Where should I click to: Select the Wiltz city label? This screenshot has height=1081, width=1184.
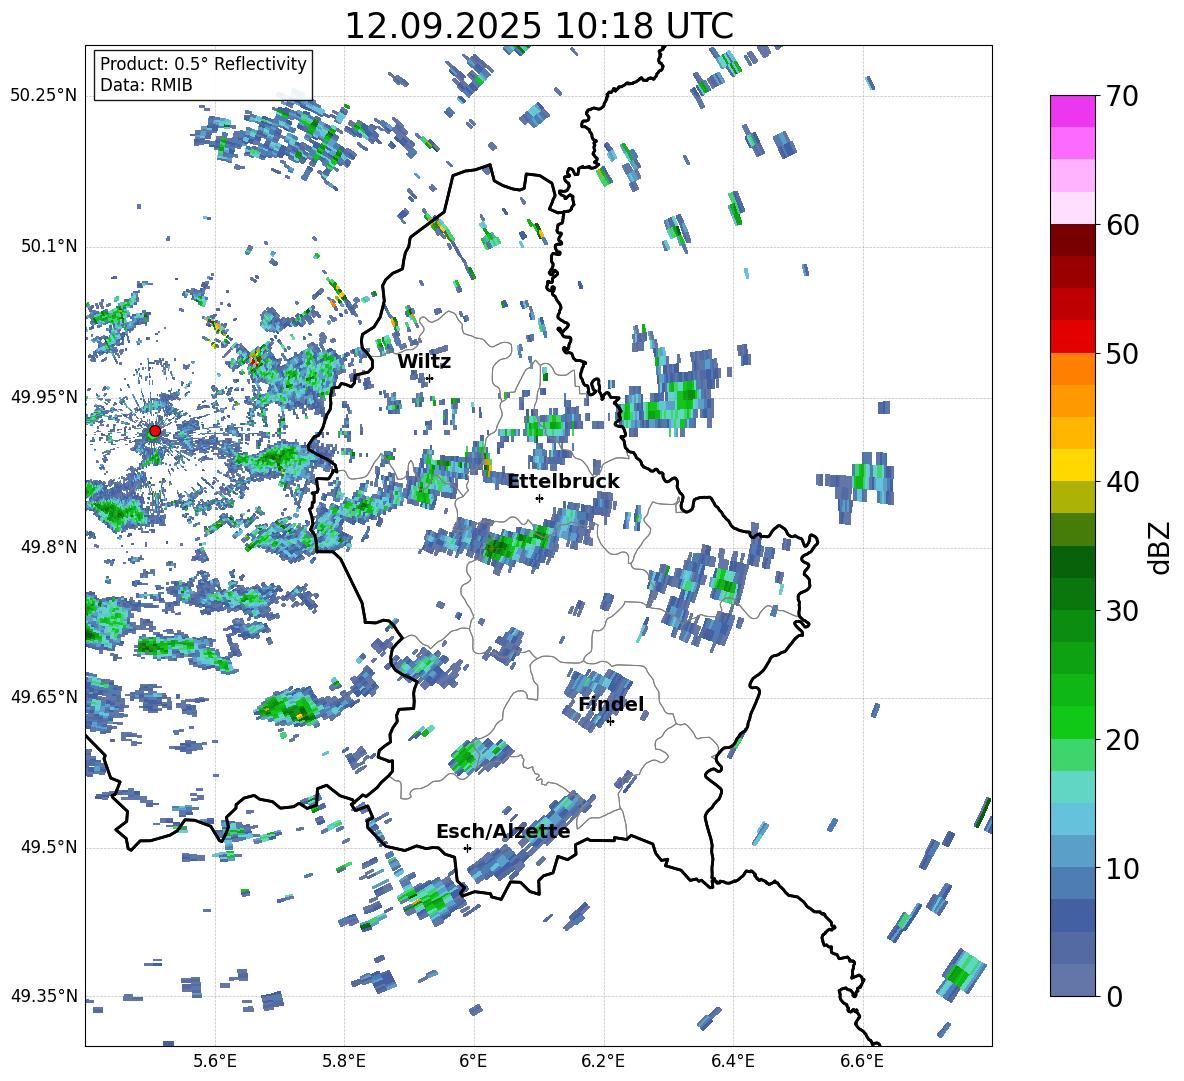pyautogui.click(x=424, y=362)
